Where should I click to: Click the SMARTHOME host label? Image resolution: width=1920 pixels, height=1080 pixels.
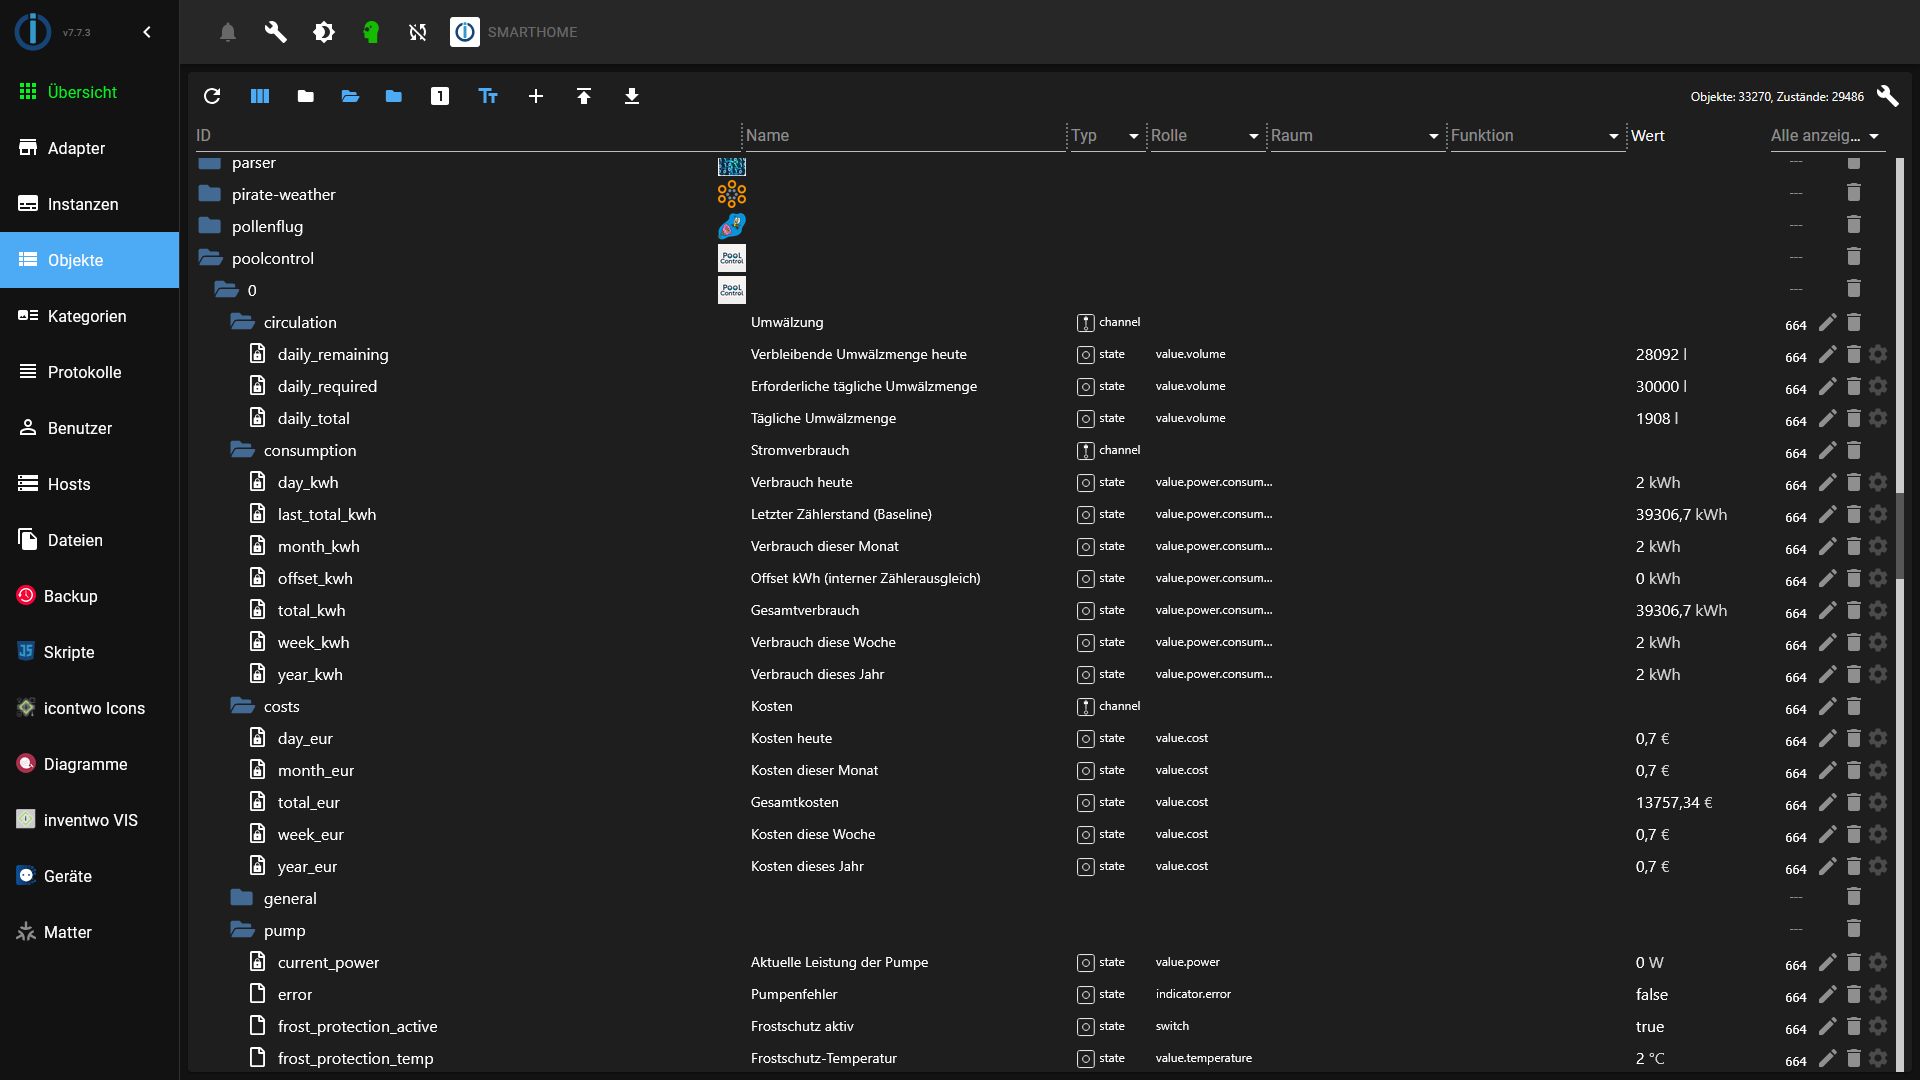(532, 32)
